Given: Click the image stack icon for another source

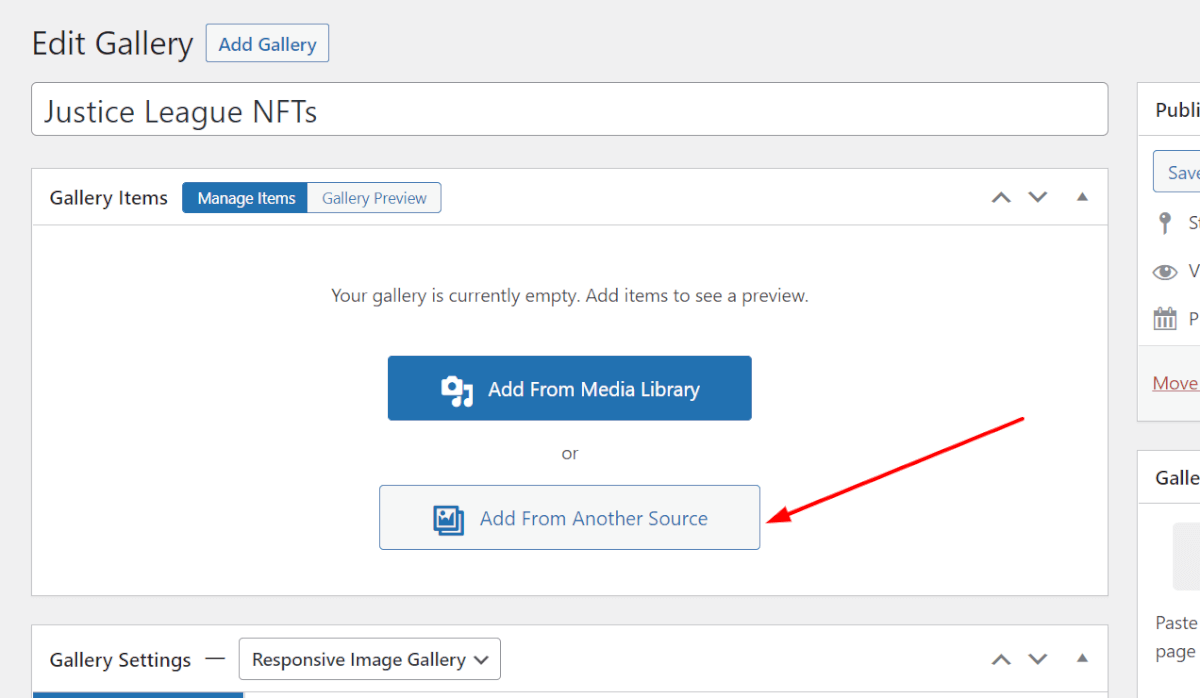Looking at the screenshot, I should point(449,519).
